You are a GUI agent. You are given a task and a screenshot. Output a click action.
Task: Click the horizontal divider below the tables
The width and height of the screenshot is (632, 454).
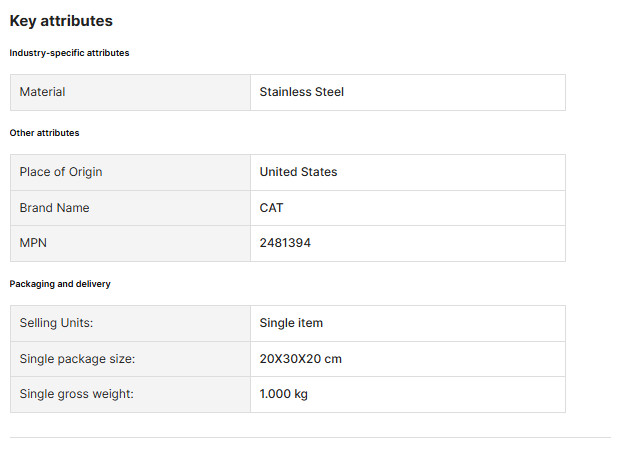point(310,437)
